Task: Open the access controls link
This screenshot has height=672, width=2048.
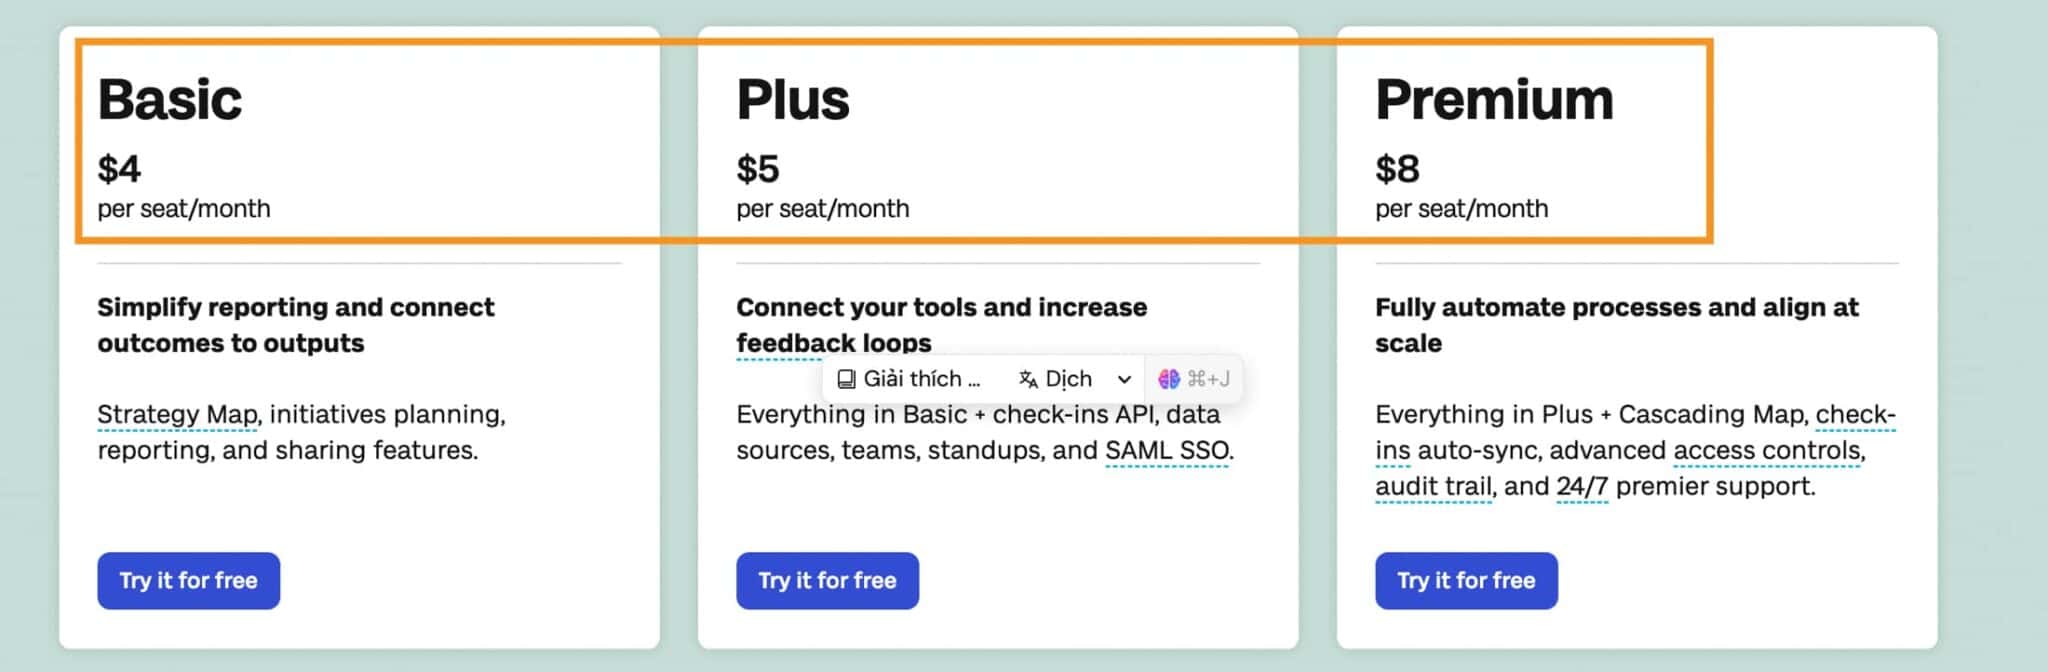Action: click(x=1766, y=450)
